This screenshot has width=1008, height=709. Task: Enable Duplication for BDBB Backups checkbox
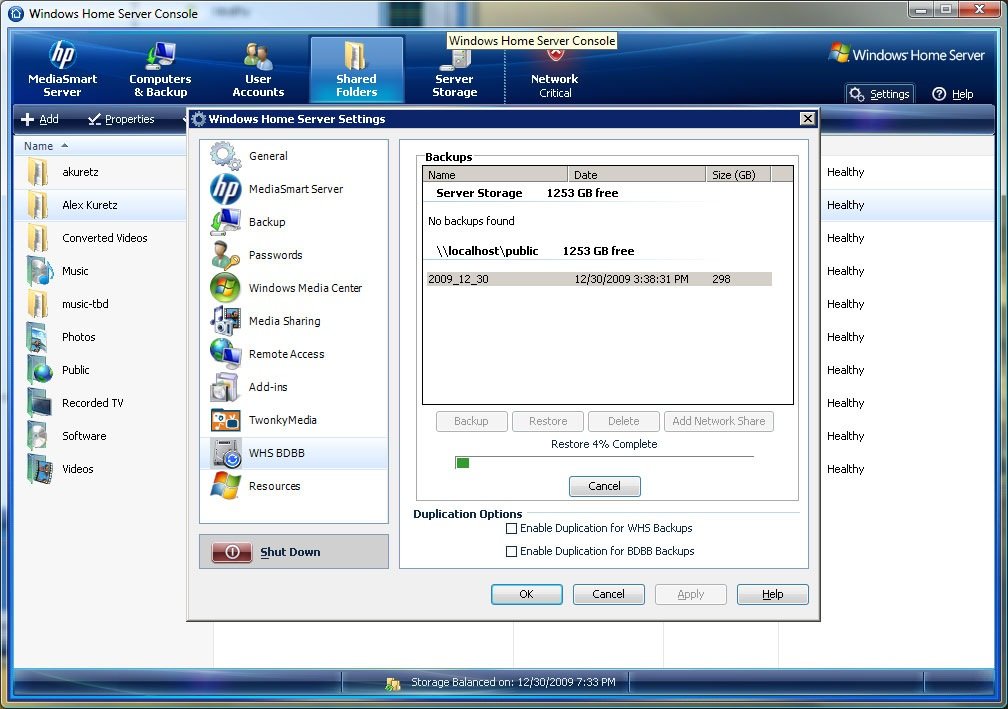[x=512, y=552]
